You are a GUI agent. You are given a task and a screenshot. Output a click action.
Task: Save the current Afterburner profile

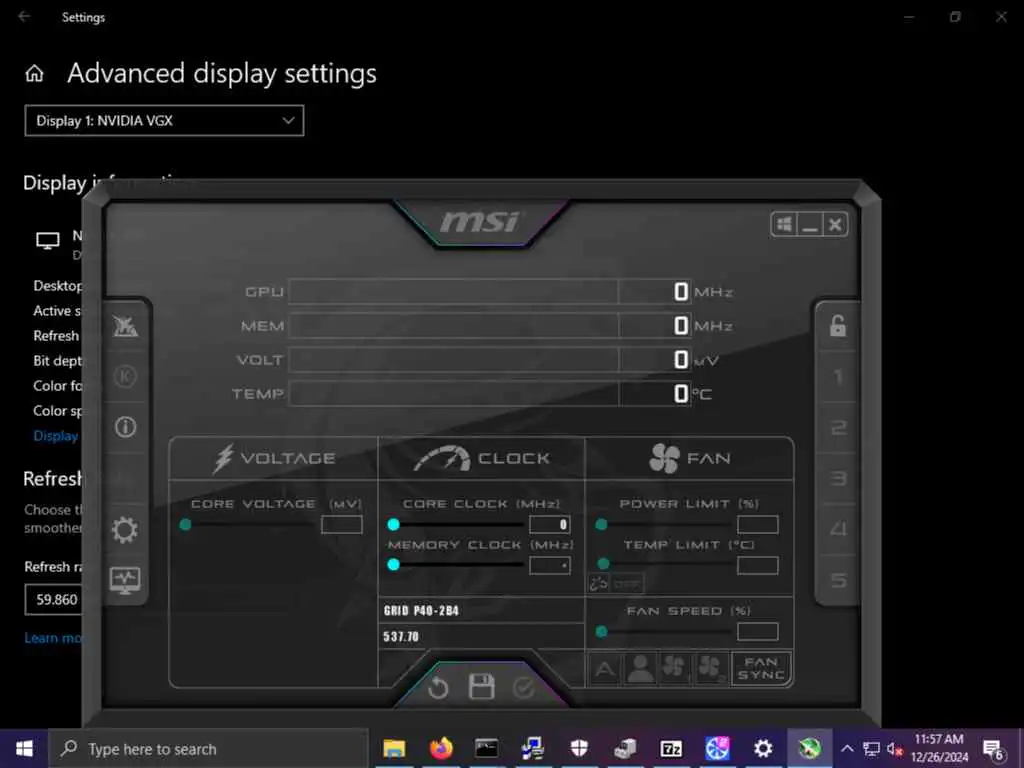481,687
